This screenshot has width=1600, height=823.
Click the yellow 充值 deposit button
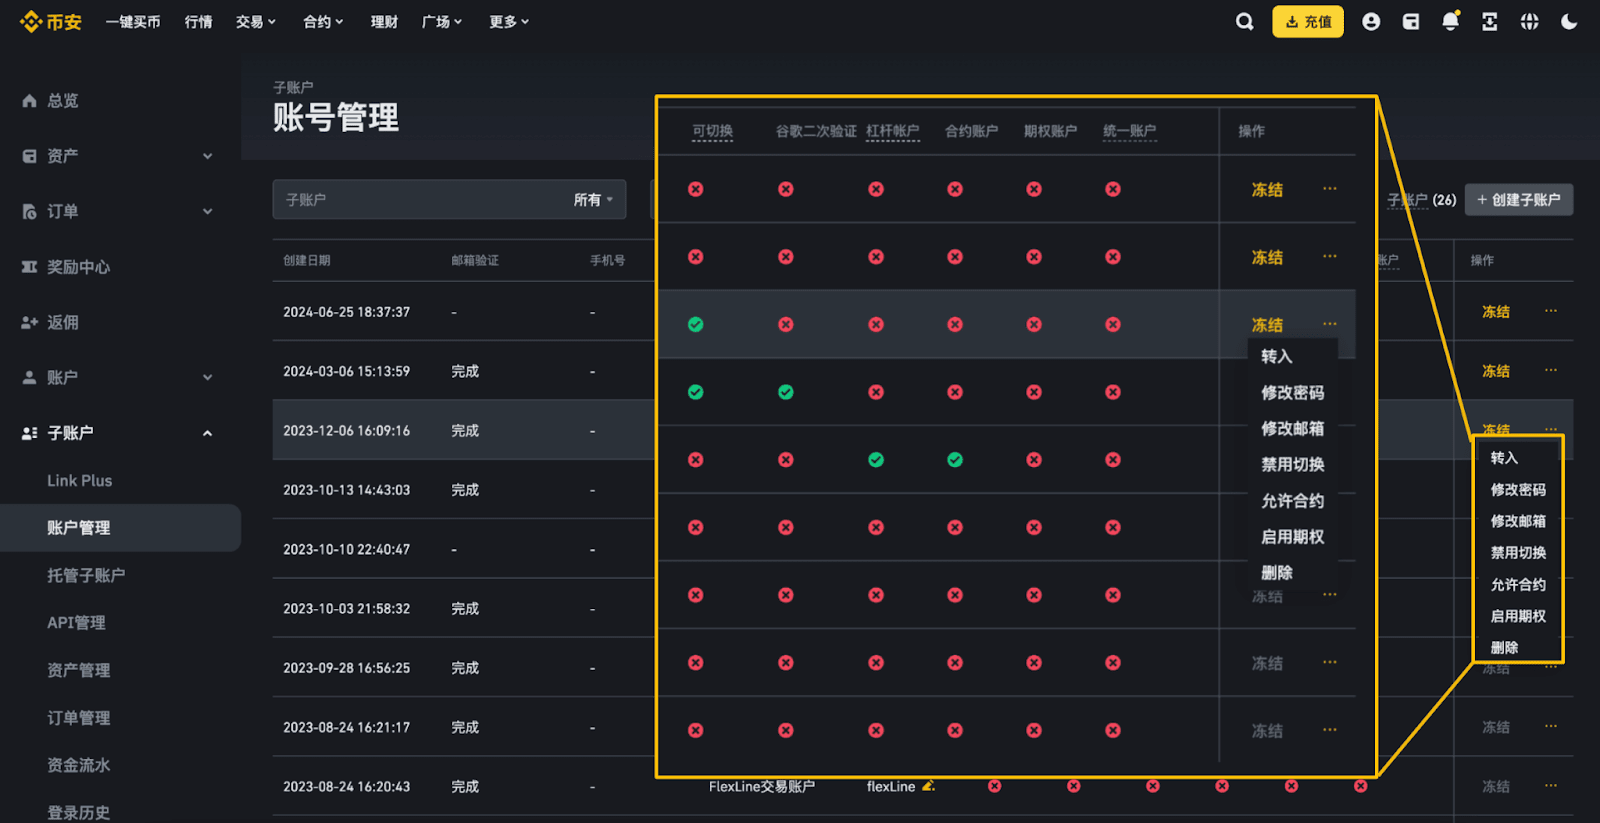pos(1307,22)
